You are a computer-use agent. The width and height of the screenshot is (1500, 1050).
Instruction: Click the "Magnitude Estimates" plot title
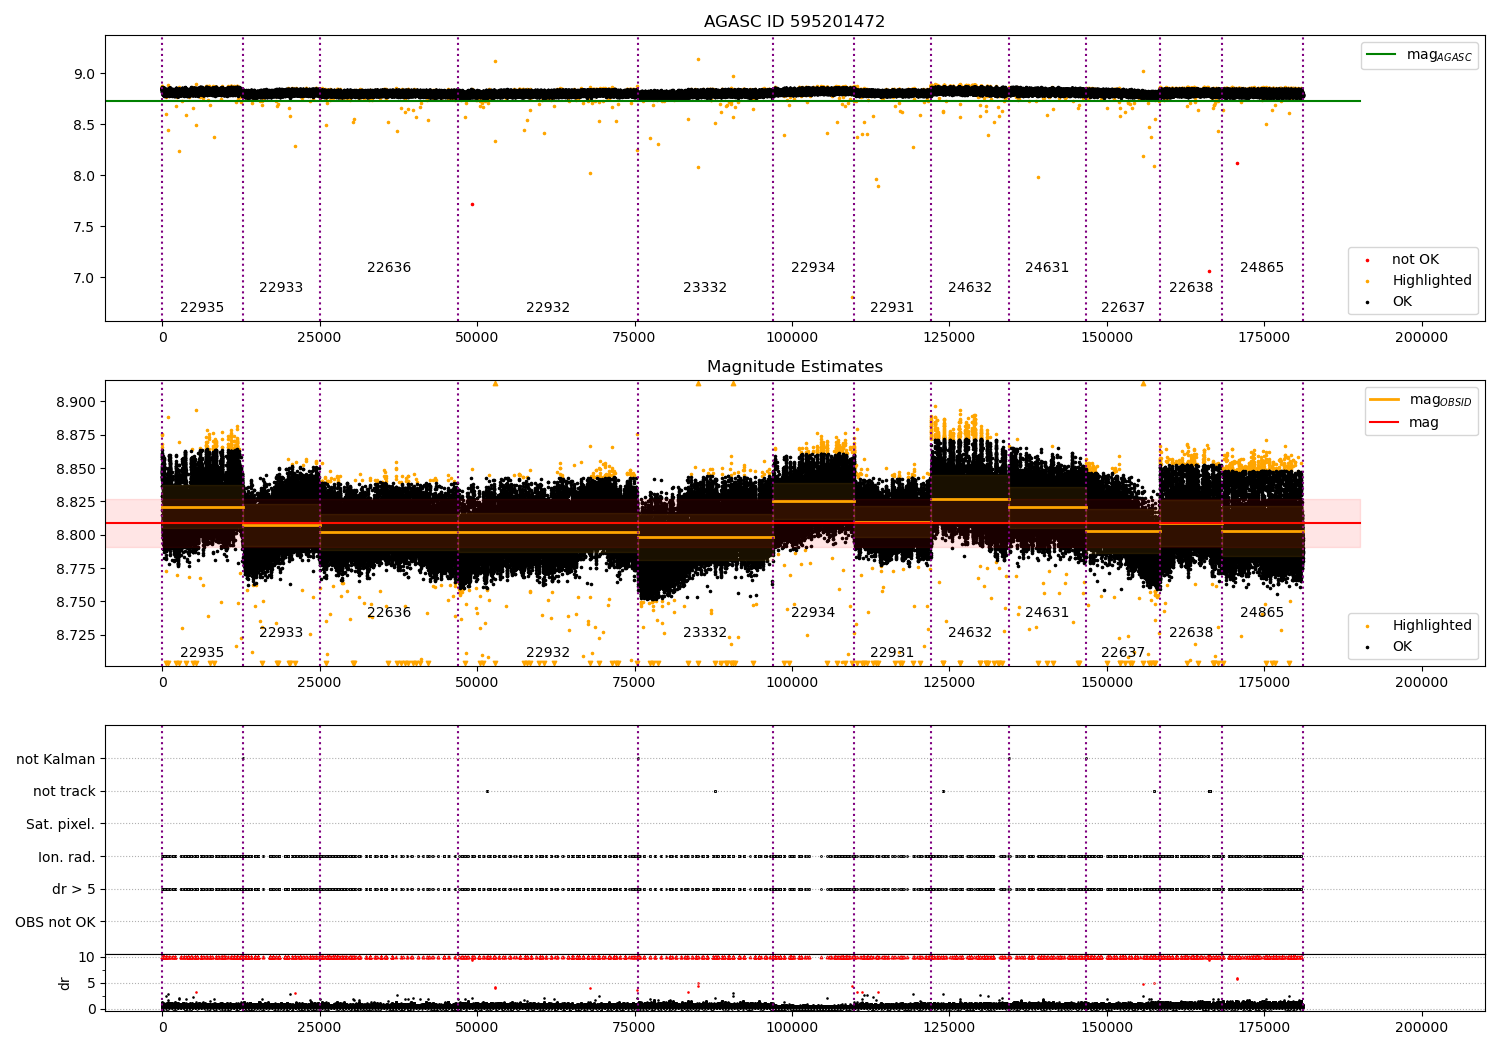[794, 367]
